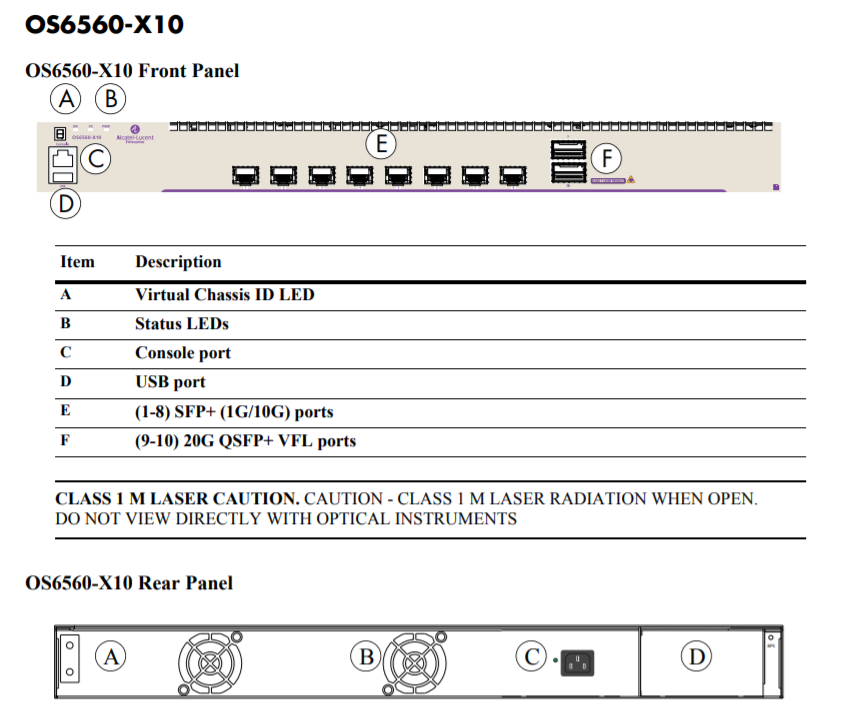Click callout circle A on the front panel
Screen dimensions: 859x714
click(x=66, y=99)
